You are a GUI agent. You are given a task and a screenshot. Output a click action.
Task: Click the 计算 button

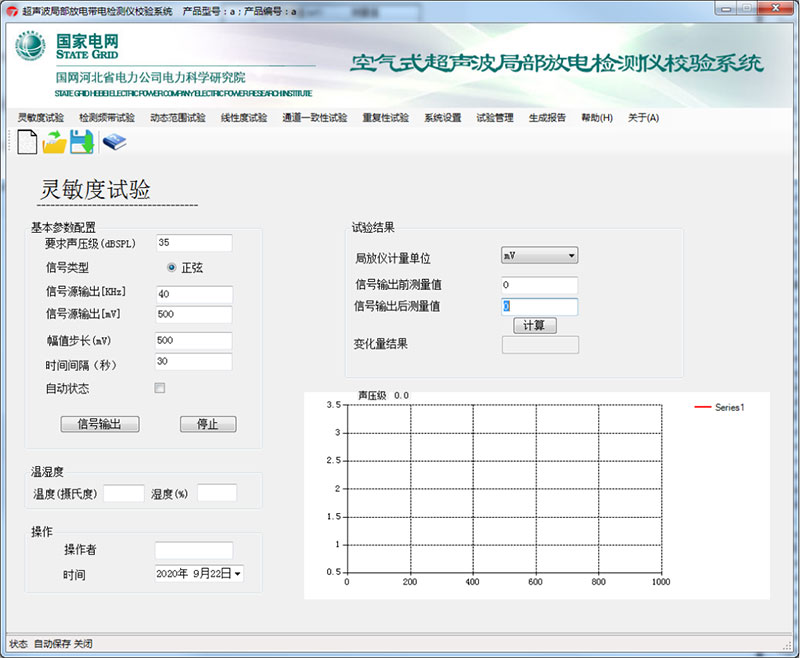534,326
